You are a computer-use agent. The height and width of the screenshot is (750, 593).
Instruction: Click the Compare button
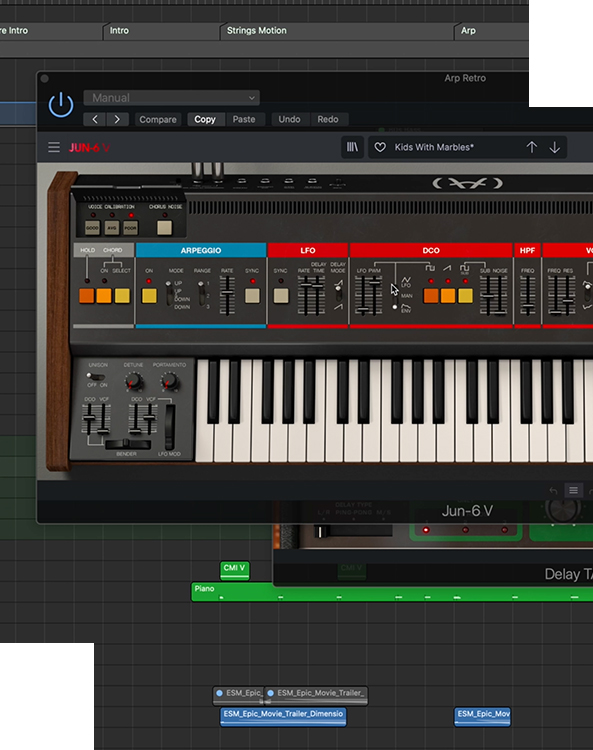tap(158, 119)
